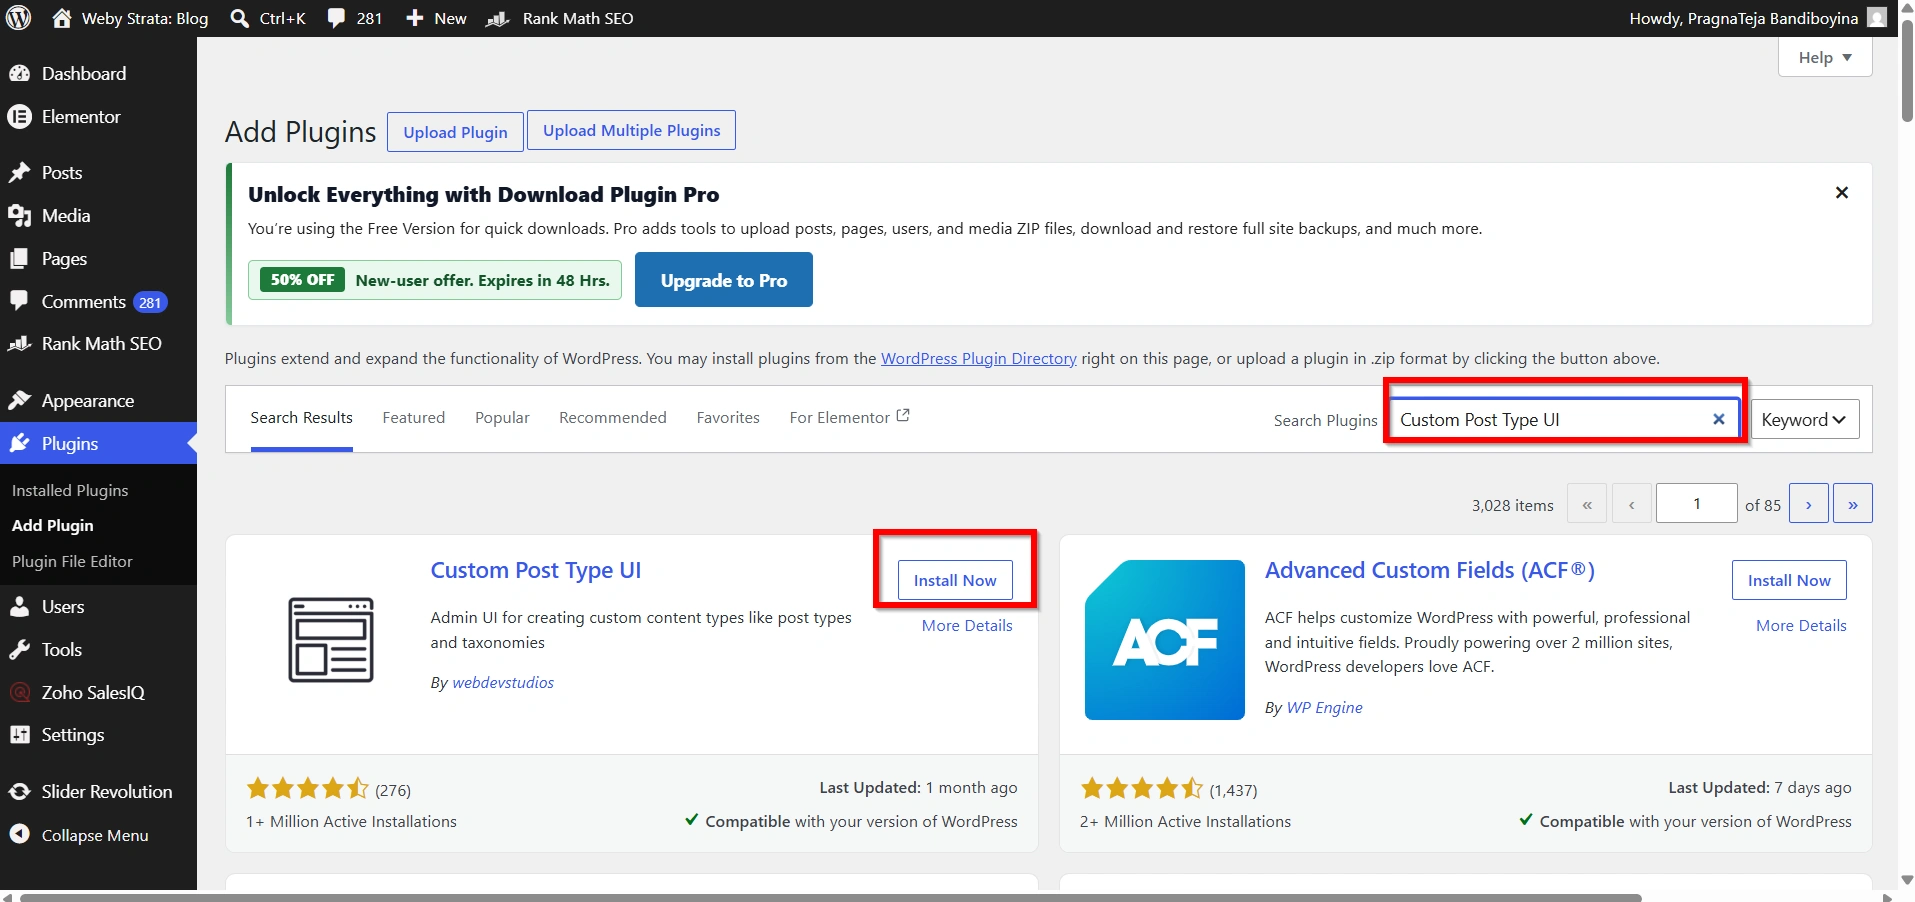This screenshot has width=1915, height=902.
Task: Click Upload Multiple Plugins button
Action: click(632, 130)
